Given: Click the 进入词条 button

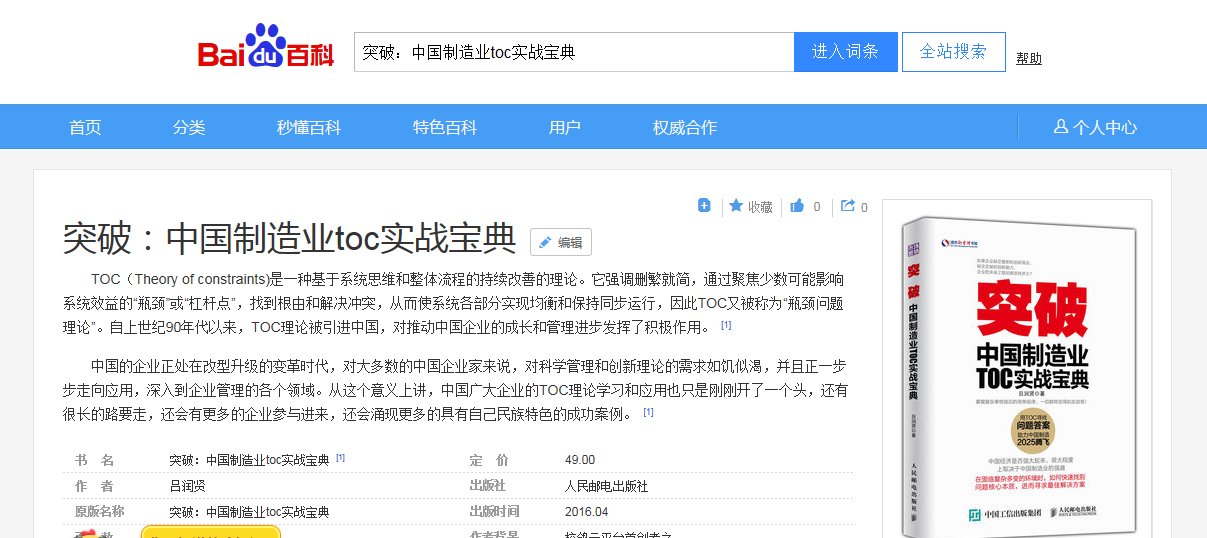Looking at the screenshot, I should 845,52.
